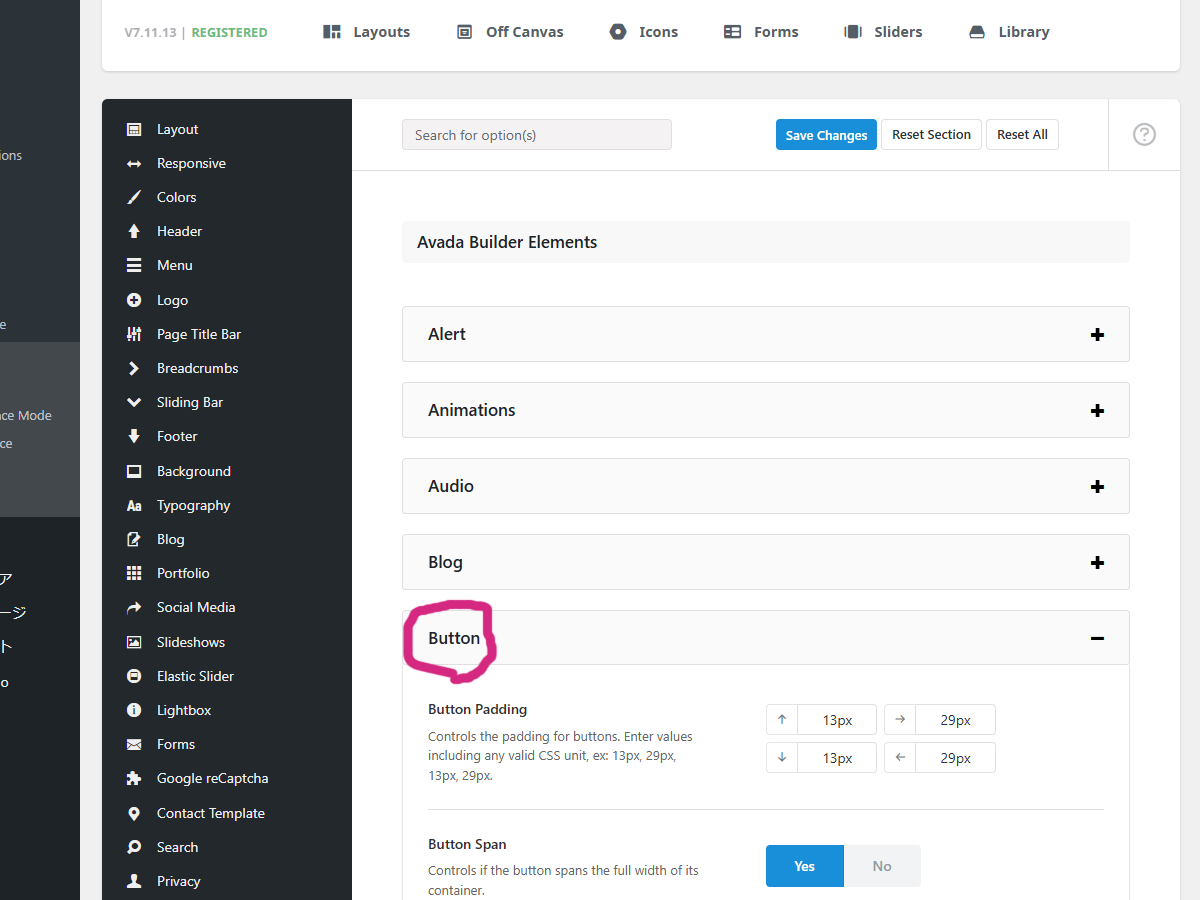The height and width of the screenshot is (900, 1200).
Task: Open the Forms top menu
Action: [x=761, y=32]
